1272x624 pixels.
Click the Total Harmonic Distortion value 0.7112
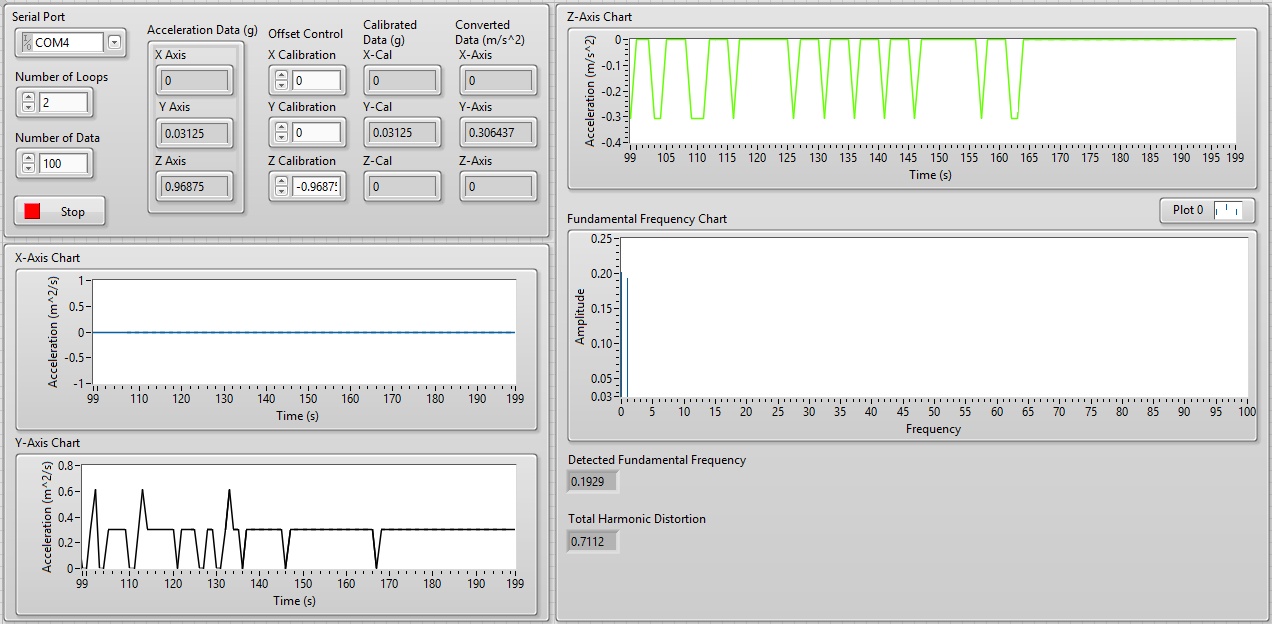pos(593,541)
